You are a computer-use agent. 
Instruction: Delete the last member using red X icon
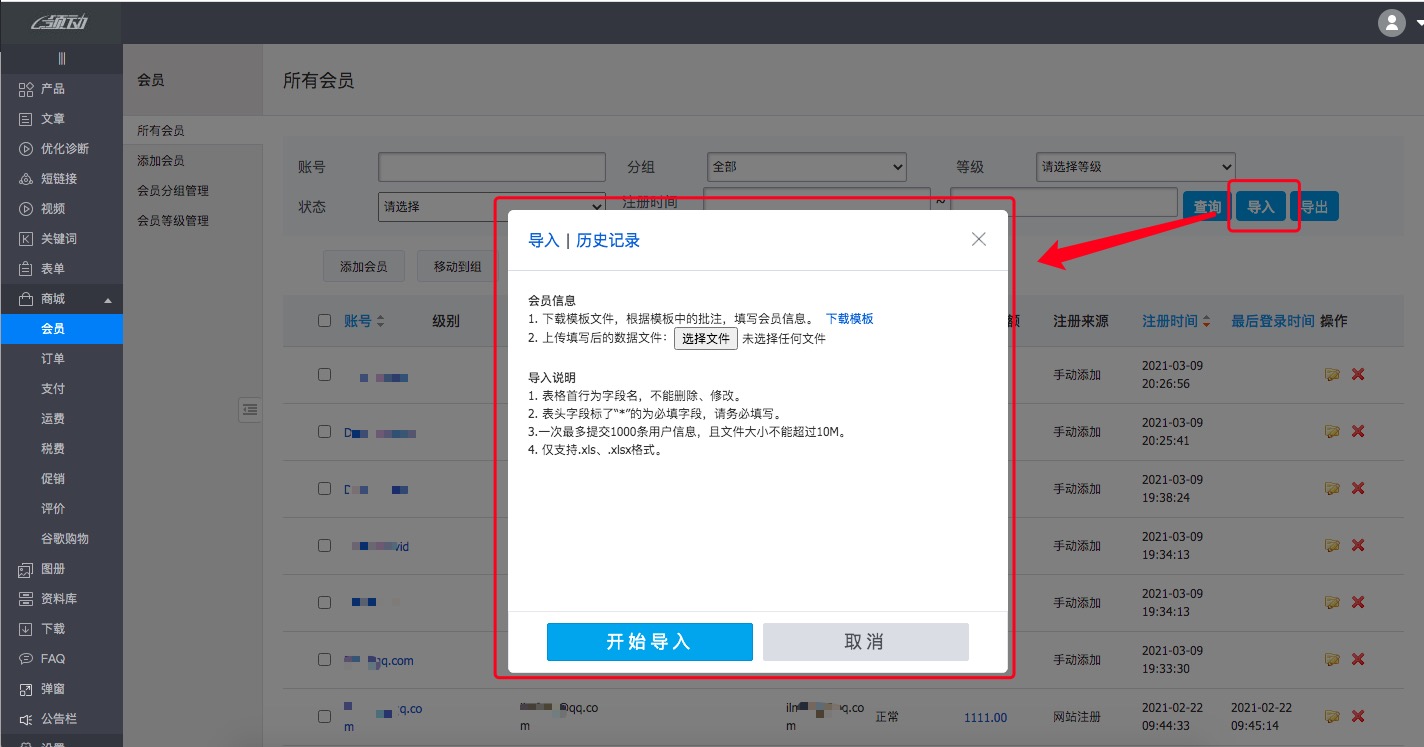[x=1357, y=717]
